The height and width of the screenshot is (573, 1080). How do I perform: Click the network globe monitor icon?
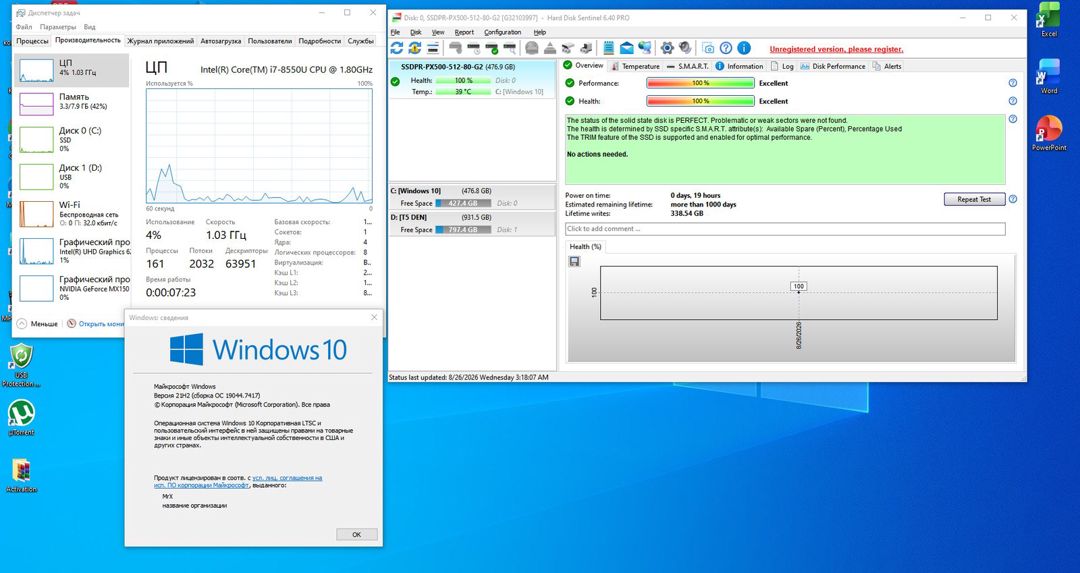pyautogui.click(x=645, y=48)
